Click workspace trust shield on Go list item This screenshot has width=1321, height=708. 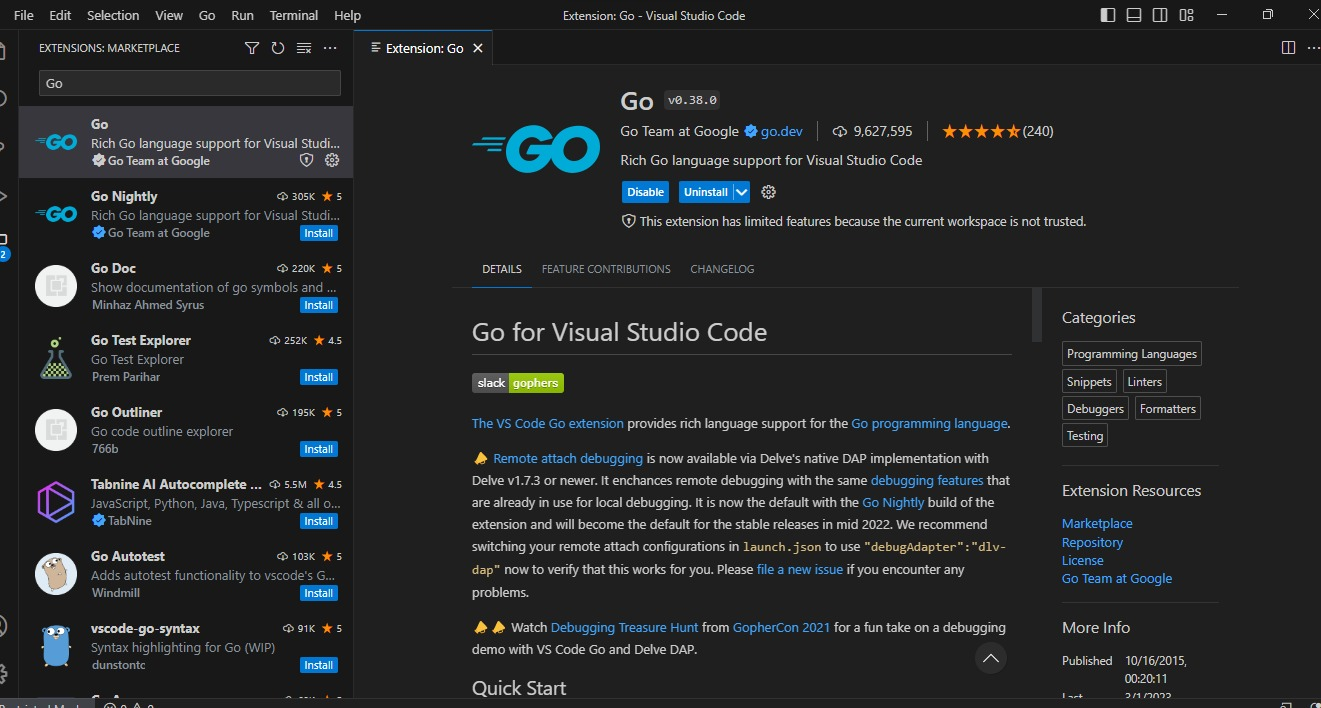(307, 160)
